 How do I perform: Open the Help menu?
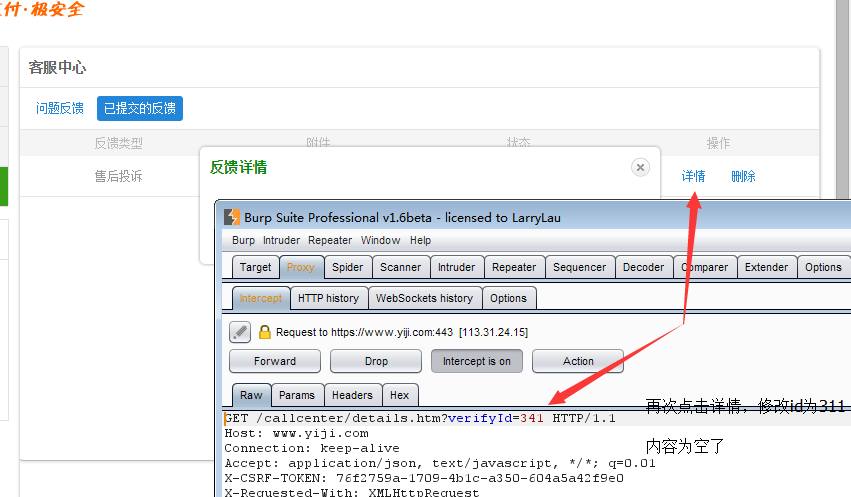pyautogui.click(x=420, y=240)
